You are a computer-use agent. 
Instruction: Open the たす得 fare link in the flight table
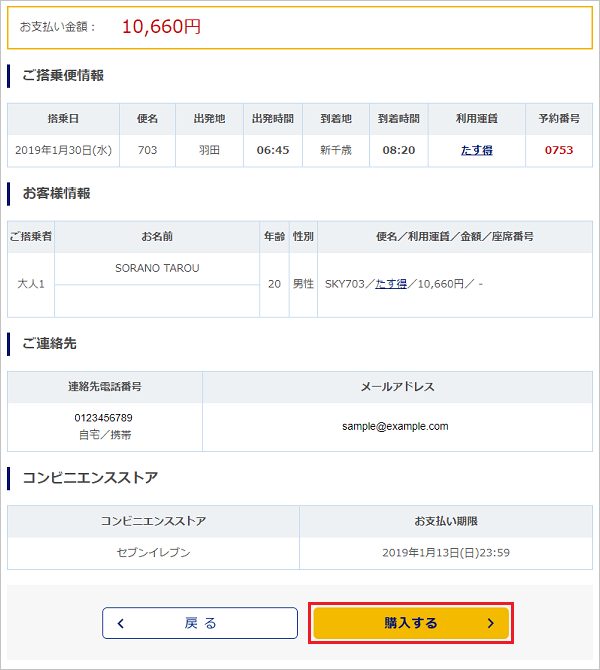[x=476, y=150]
